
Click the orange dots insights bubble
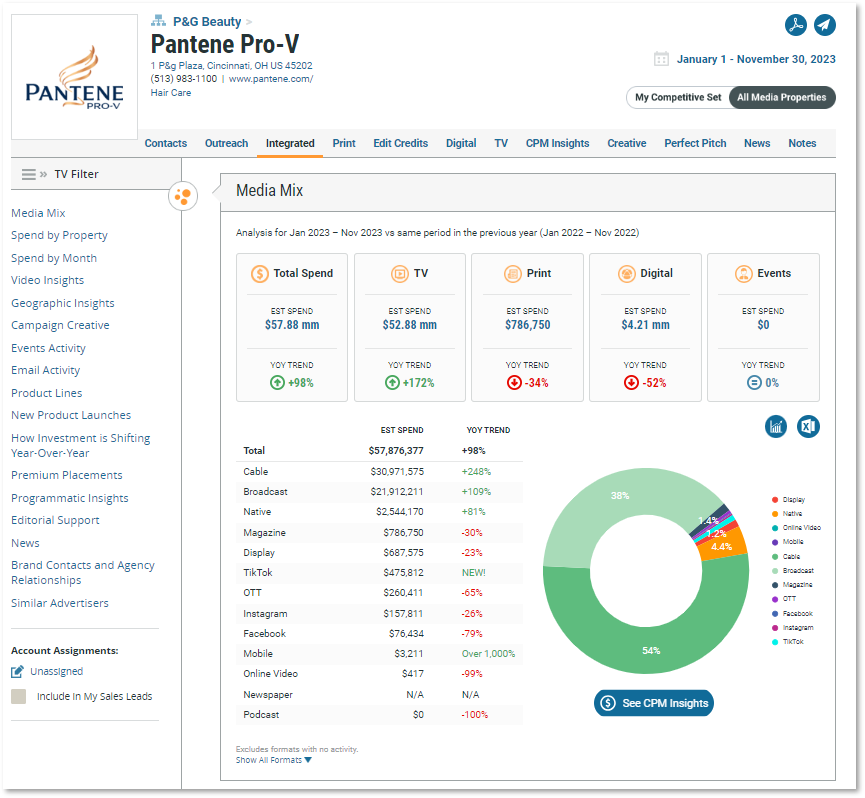[183, 196]
